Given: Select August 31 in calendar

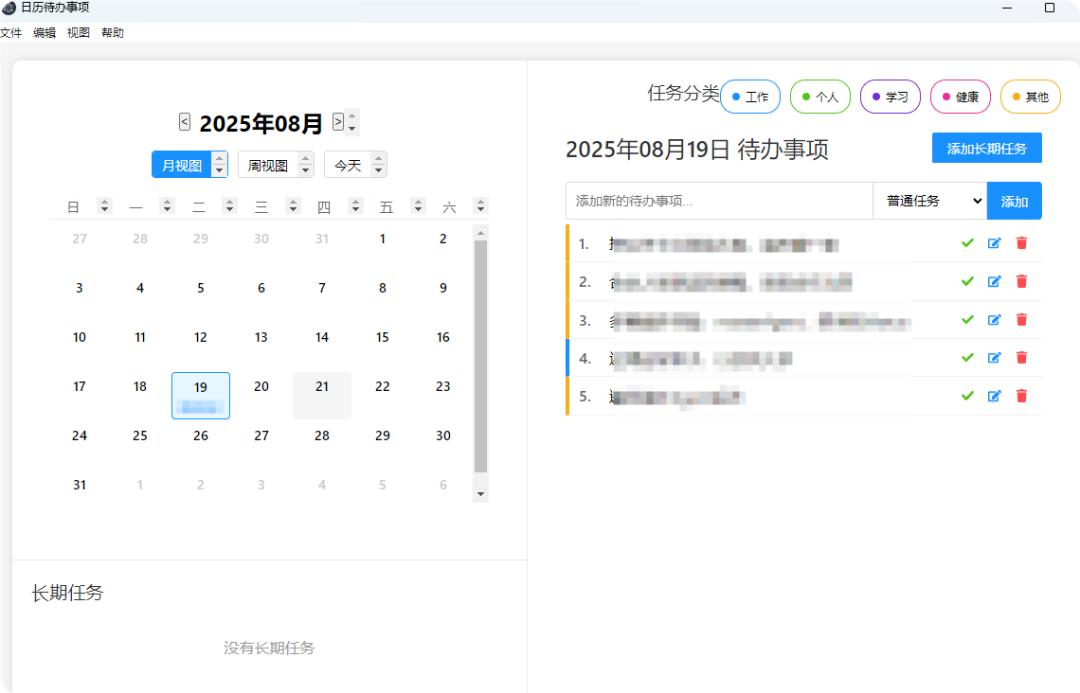Looking at the screenshot, I should click(x=79, y=485).
